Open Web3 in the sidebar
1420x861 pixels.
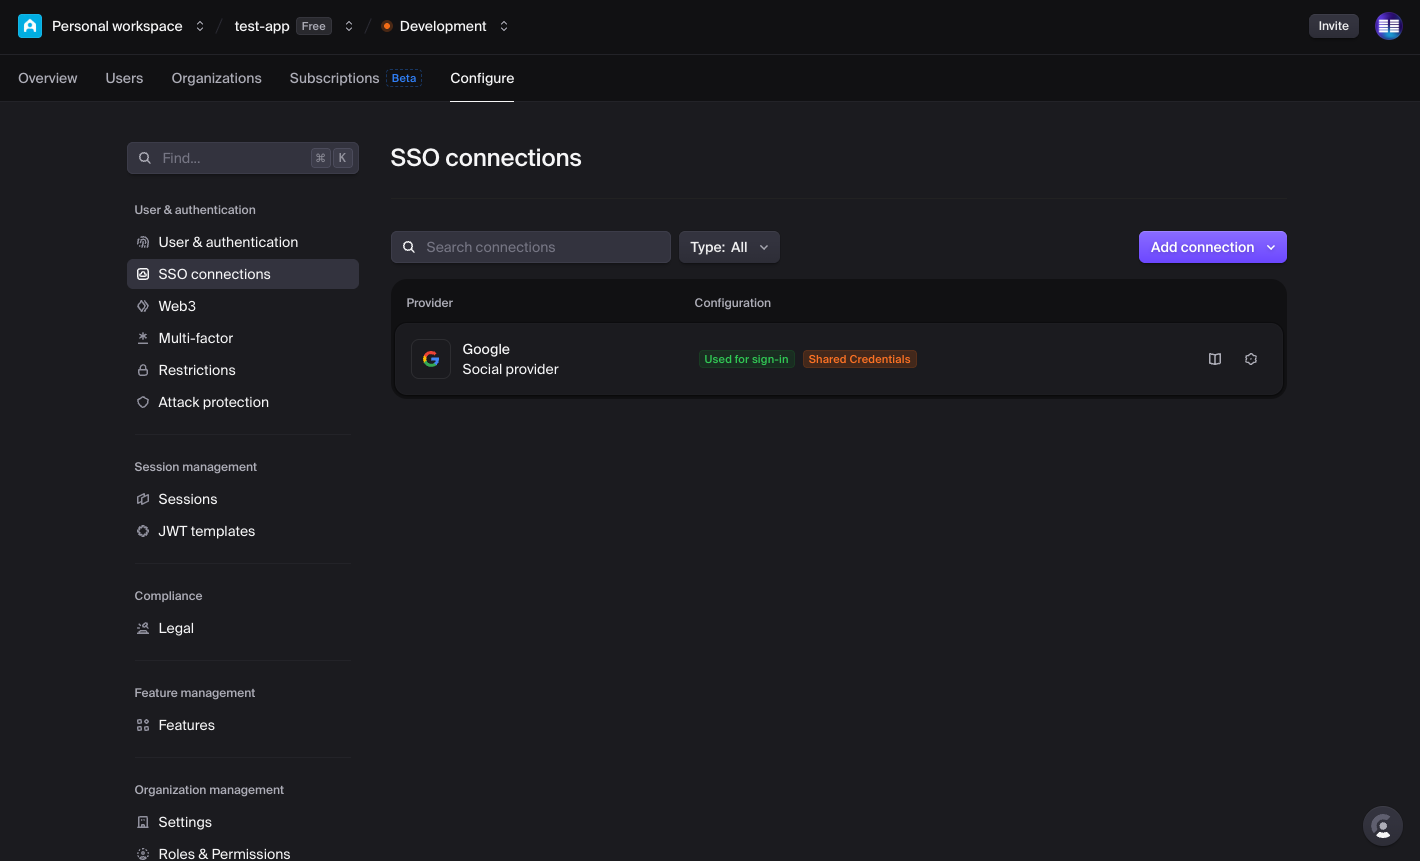tap(177, 306)
